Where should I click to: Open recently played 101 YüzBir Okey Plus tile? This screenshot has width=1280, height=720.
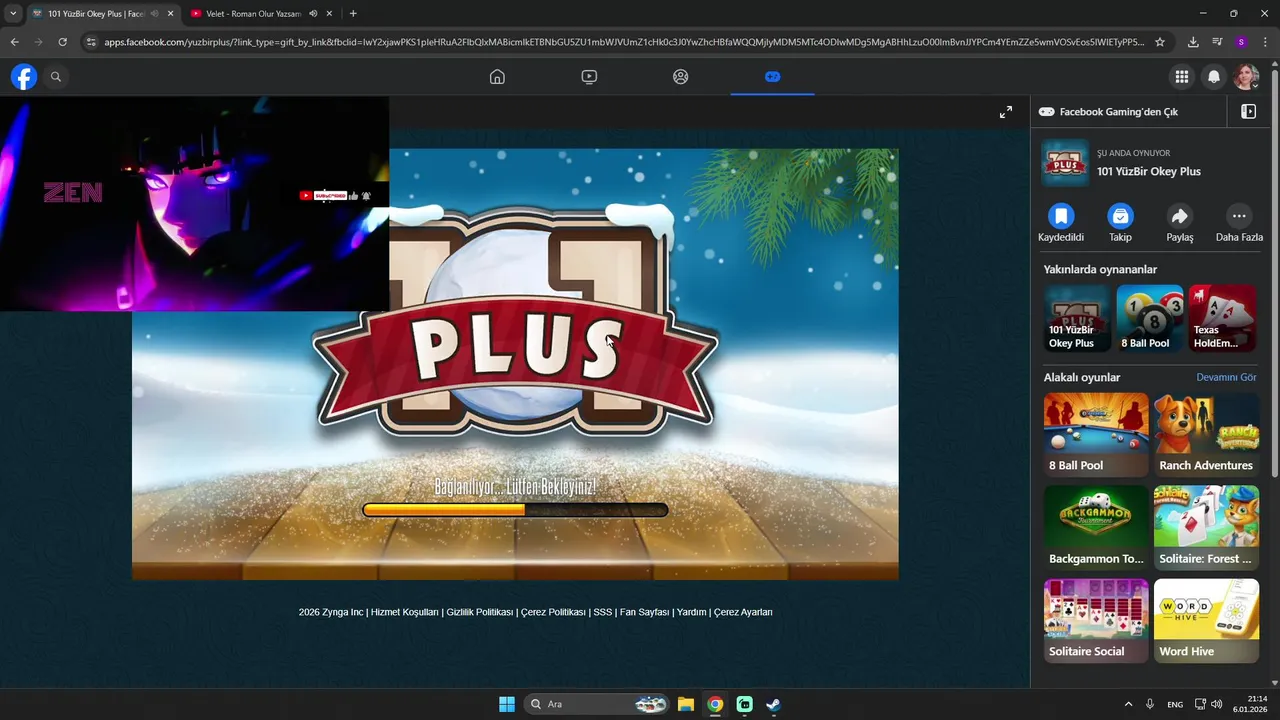pyautogui.click(x=1077, y=318)
